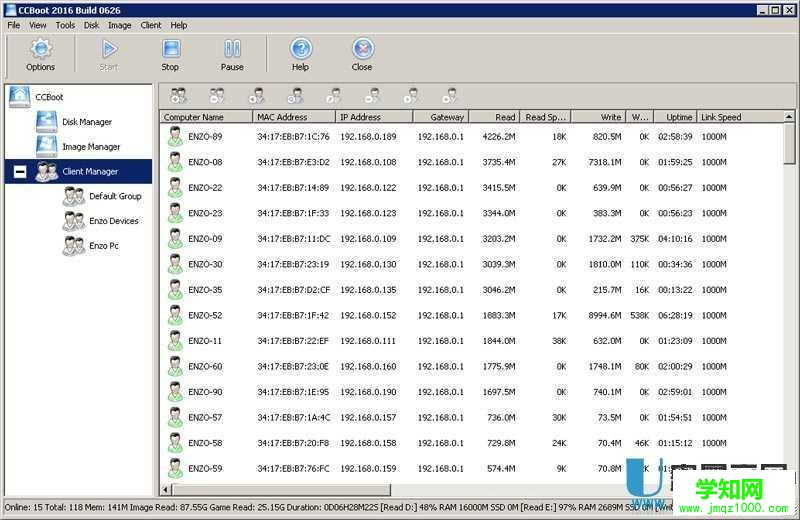Screen dimensions: 800x520
Task: Click the vertical scrollbar thumb
Action: tap(789, 143)
